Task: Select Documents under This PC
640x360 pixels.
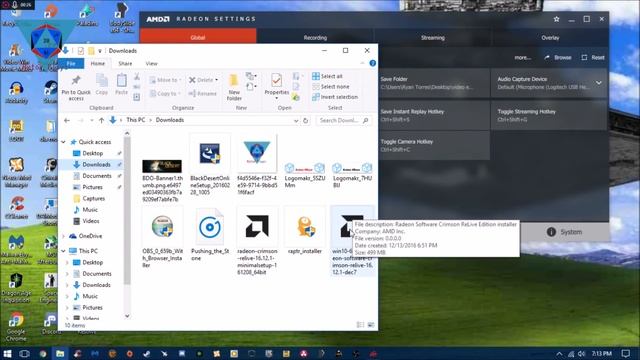Action: [97, 274]
